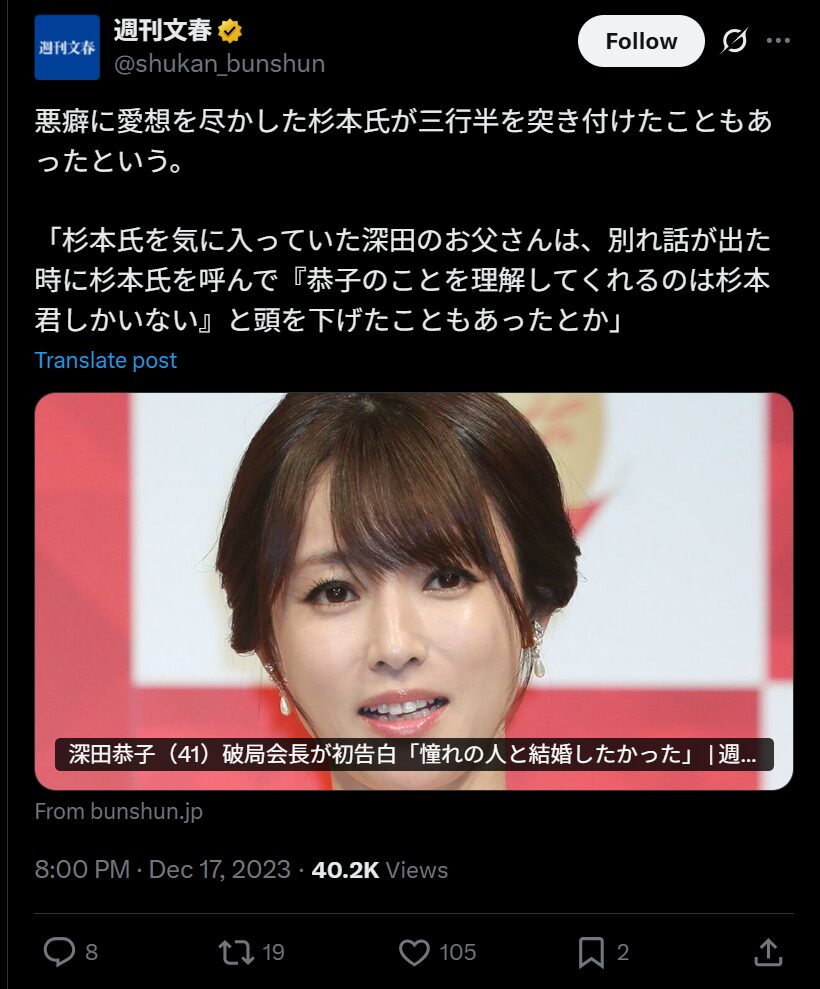Image resolution: width=820 pixels, height=989 pixels.
Task: Click Translate post
Action: click(105, 360)
